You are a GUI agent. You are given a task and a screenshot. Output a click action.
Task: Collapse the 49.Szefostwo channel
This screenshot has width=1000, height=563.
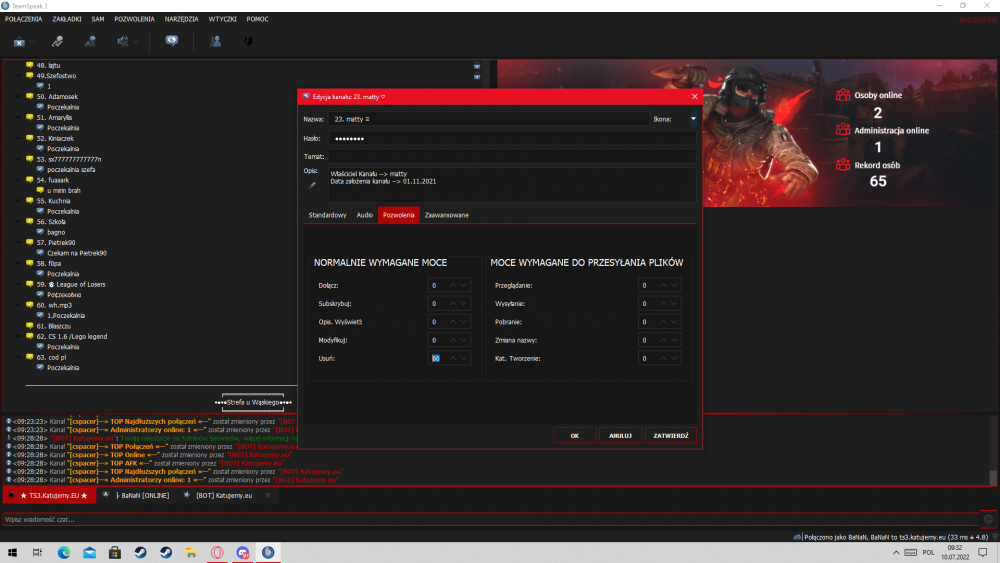coord(18,75)
